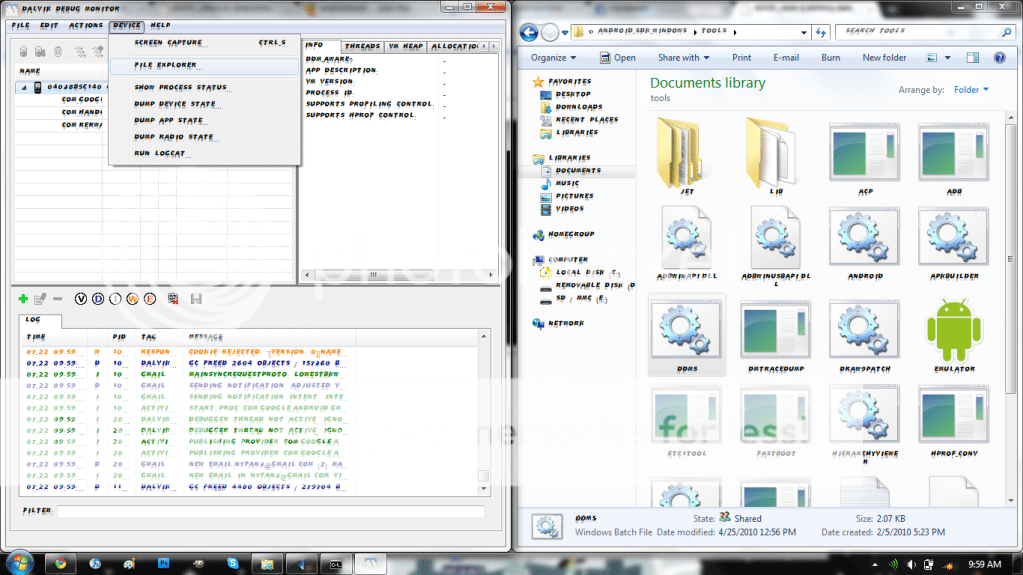Click Google Chrome in the taskbar
The height and width of the screenshot is (575, 1023).
point(61,563)
